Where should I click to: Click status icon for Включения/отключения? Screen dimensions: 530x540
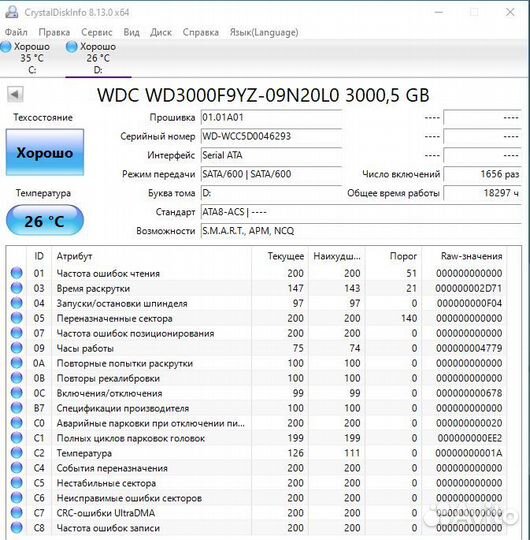coord(17,393)
